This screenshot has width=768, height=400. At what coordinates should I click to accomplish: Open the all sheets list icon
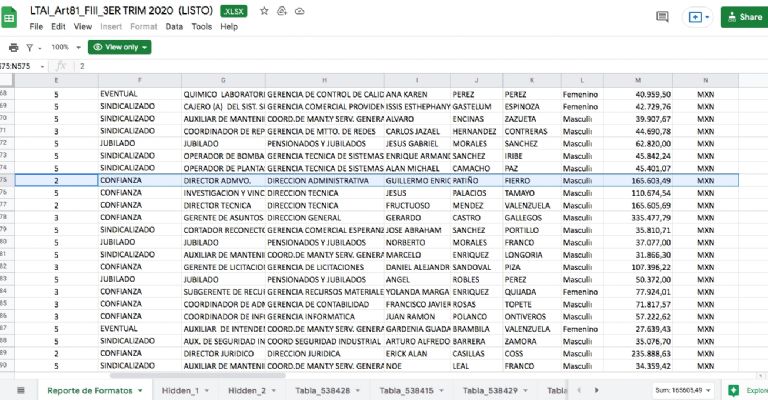pos(20,389)
